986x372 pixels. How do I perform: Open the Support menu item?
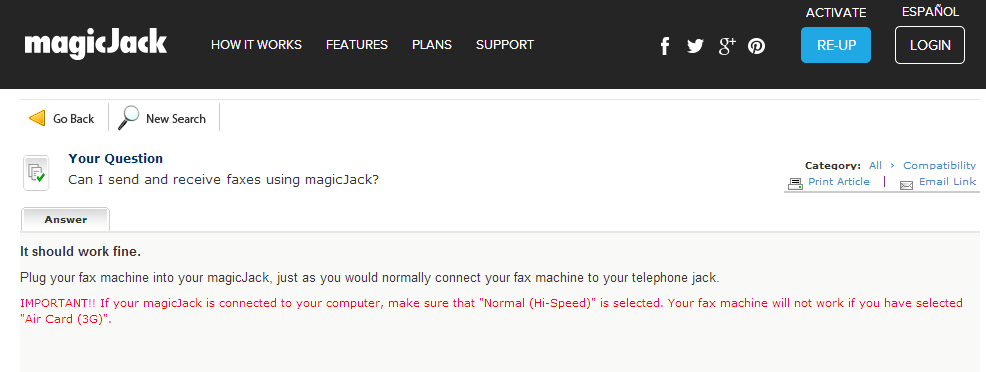point(504,45)
